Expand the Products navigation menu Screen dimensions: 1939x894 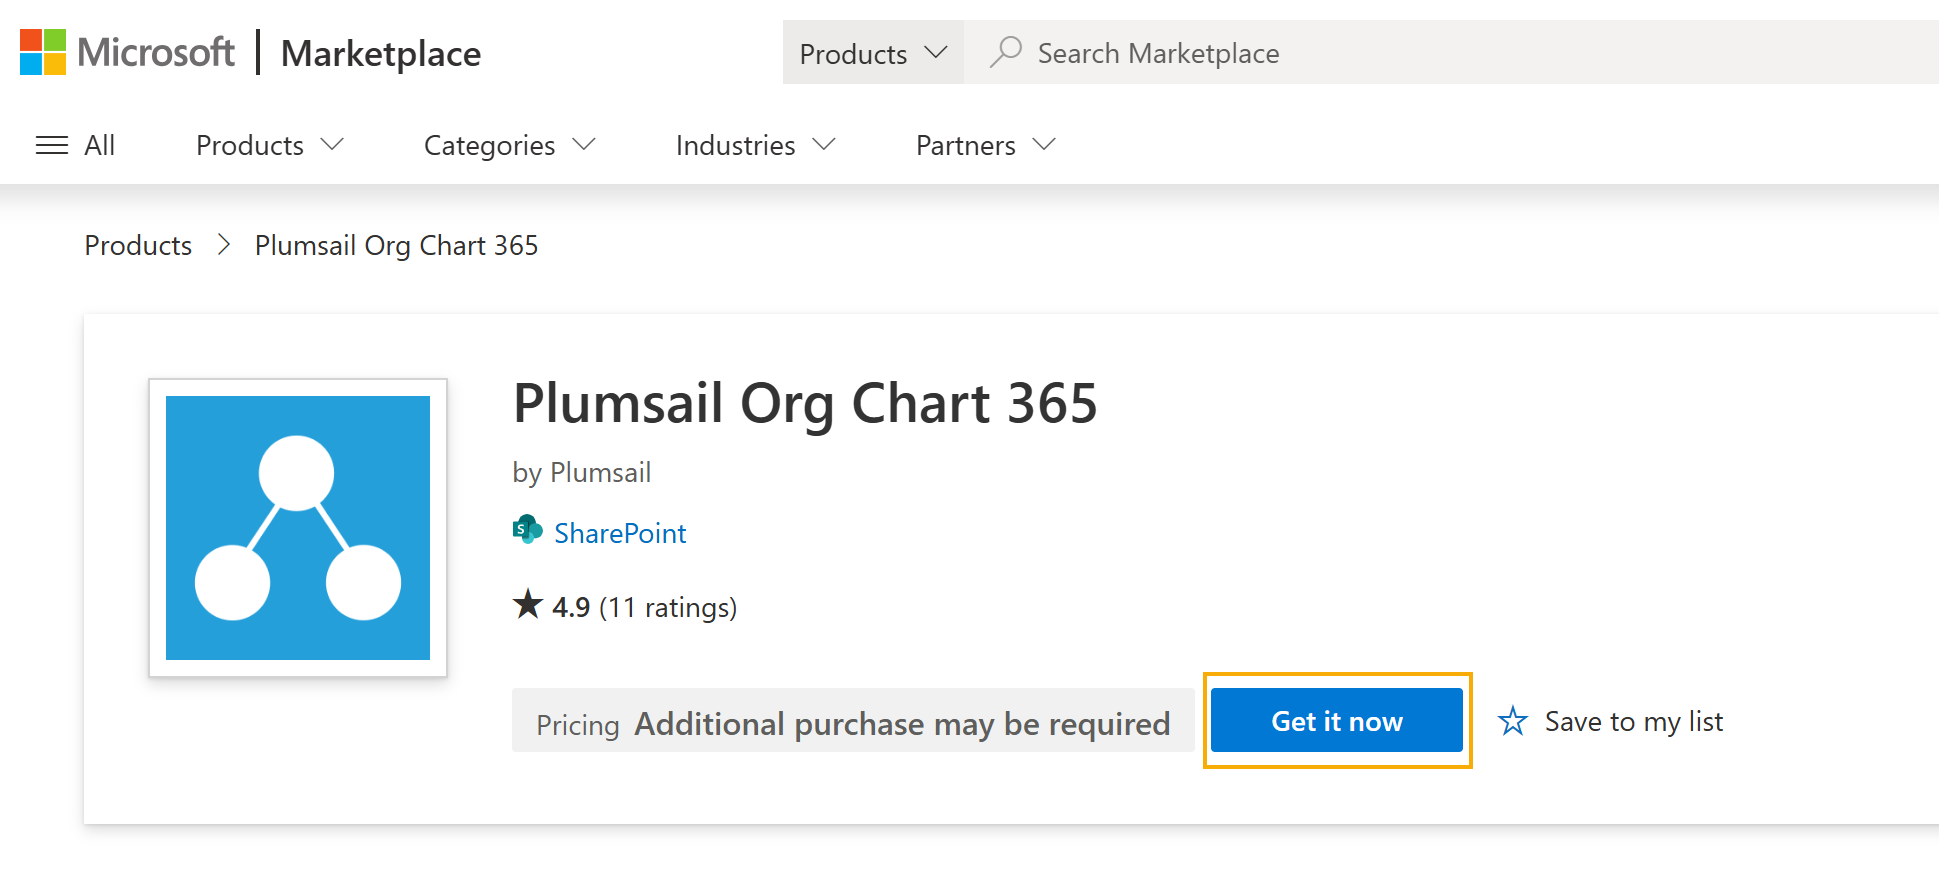[270, 145]
